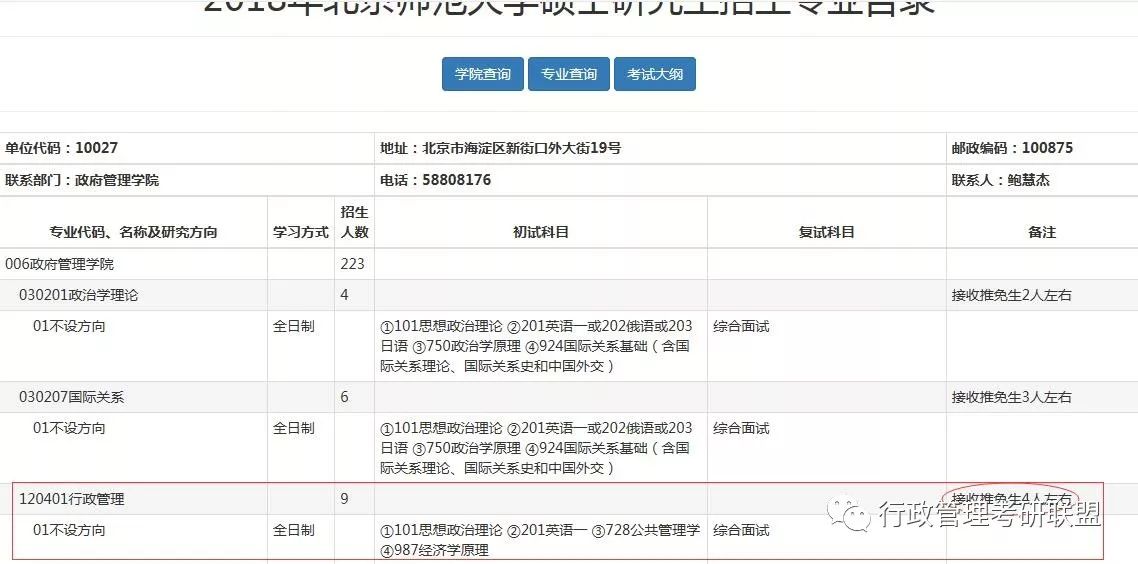Click the 接收推免生2人左右 remark cell
This screenshot has width=1138, height=564.
(x=1011, y=296)
